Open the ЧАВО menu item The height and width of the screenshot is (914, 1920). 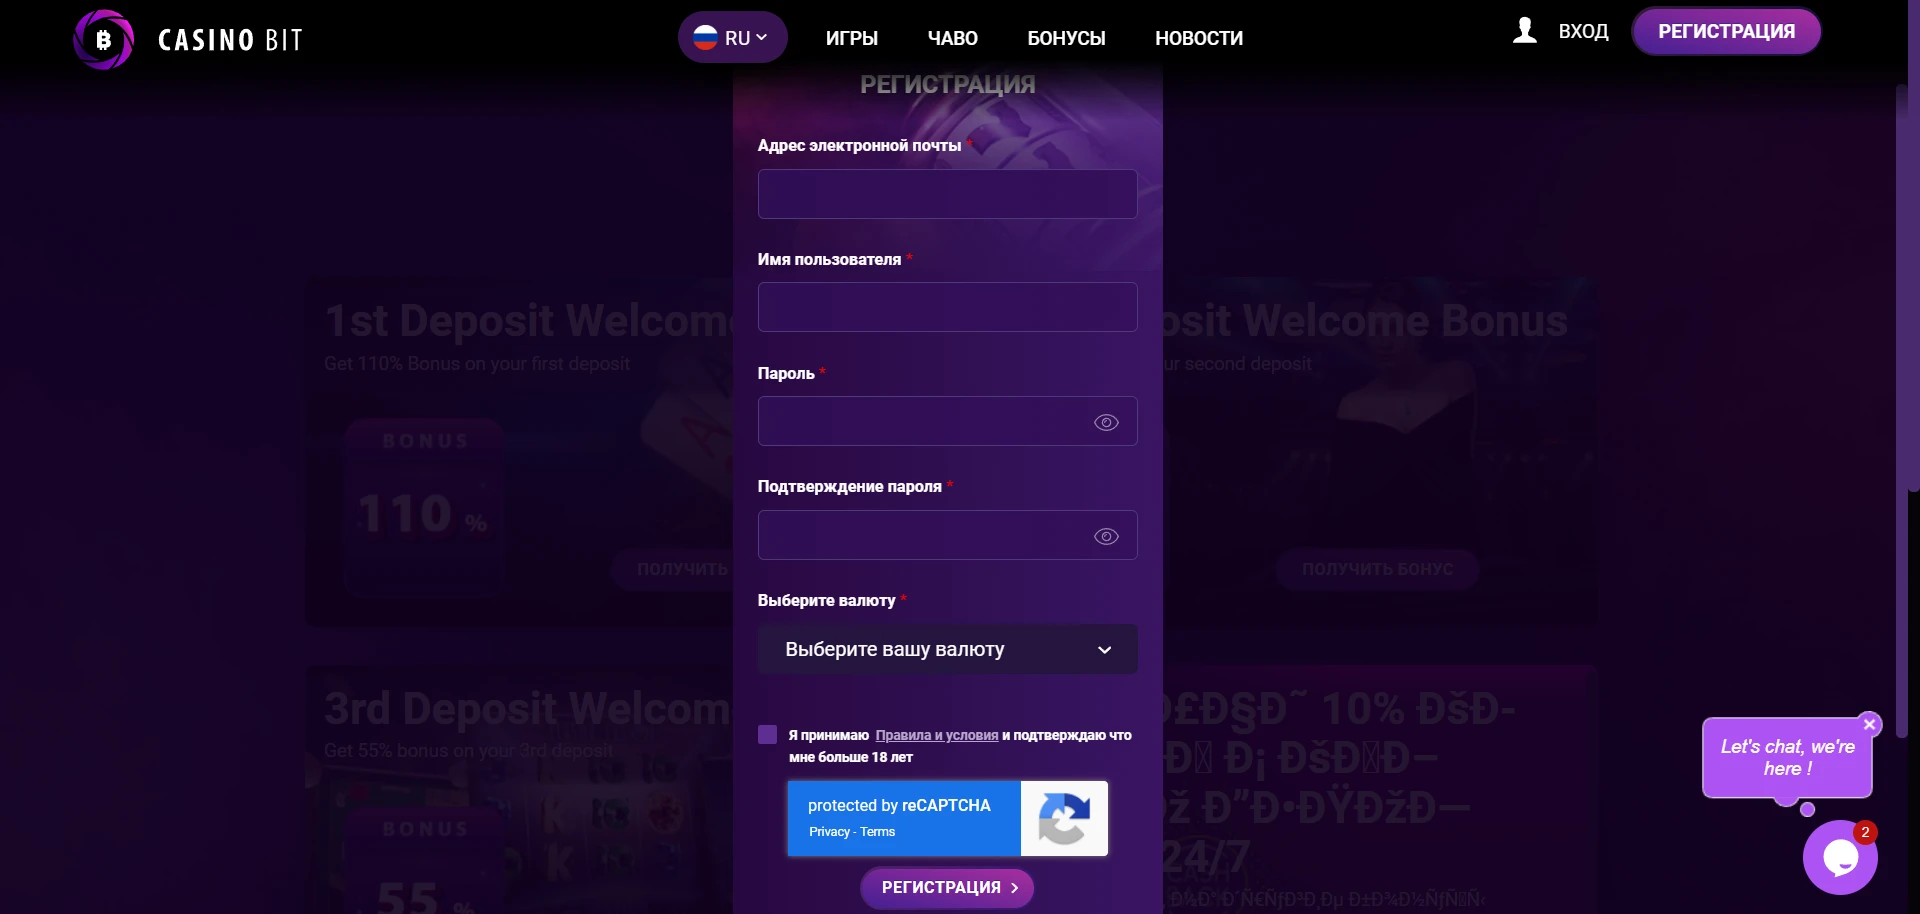(x=953, y=38)
